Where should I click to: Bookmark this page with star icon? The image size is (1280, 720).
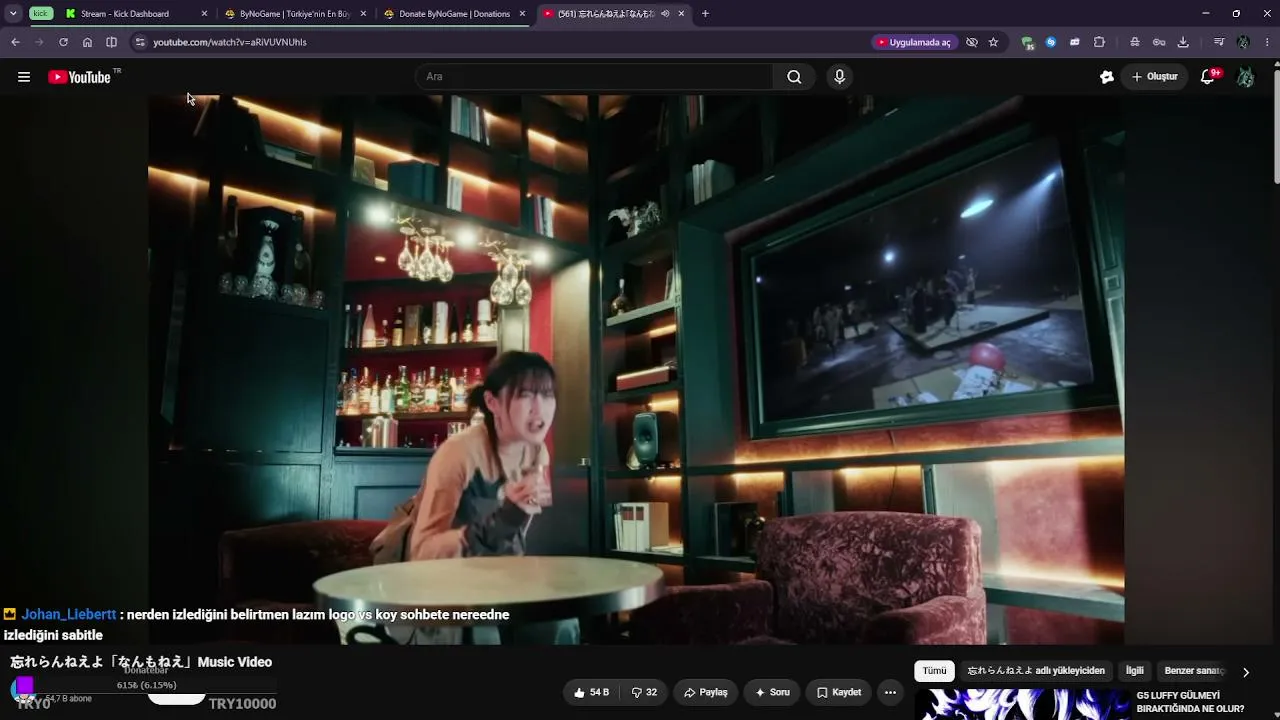[x=993, y=42]
